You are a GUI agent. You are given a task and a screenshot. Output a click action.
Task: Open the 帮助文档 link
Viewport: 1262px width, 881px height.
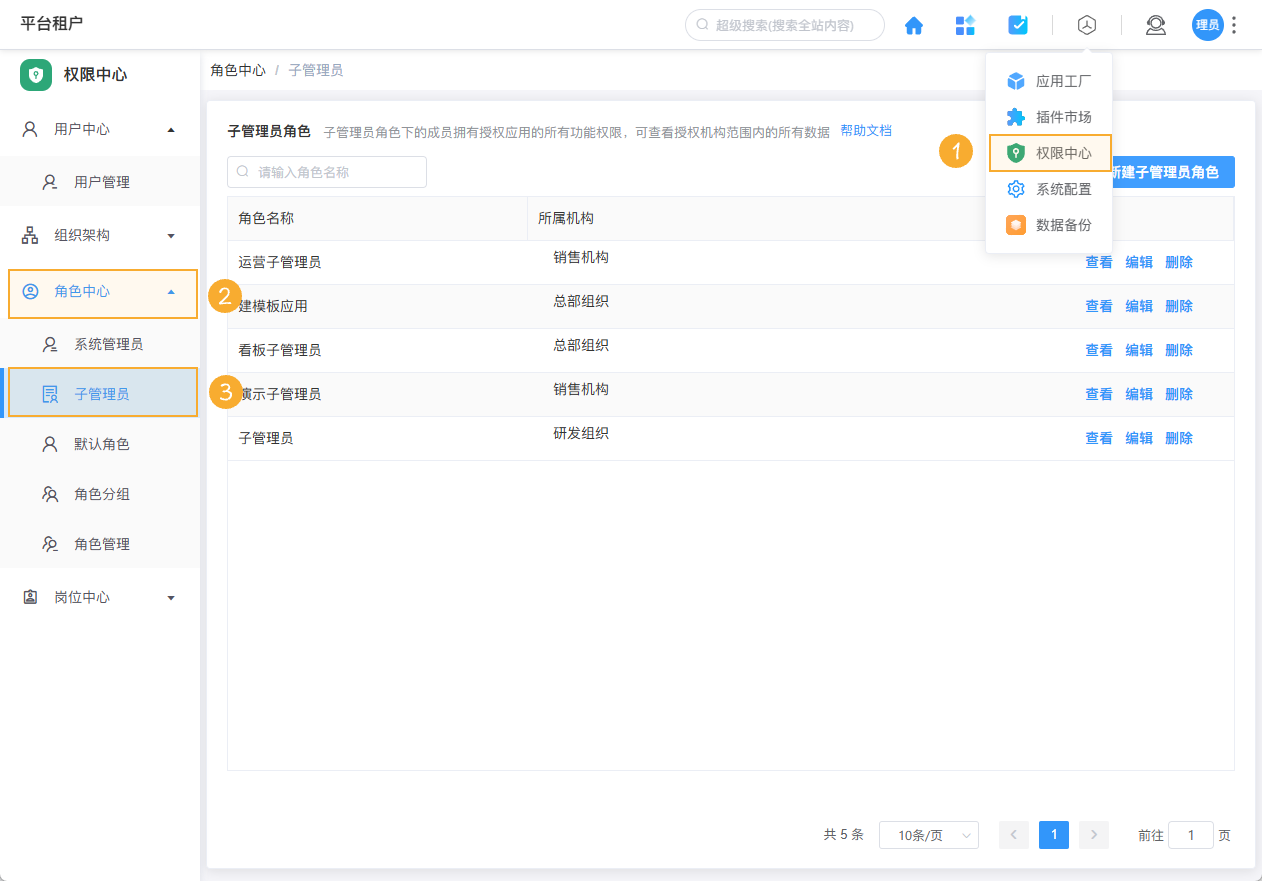coord(866,130)
